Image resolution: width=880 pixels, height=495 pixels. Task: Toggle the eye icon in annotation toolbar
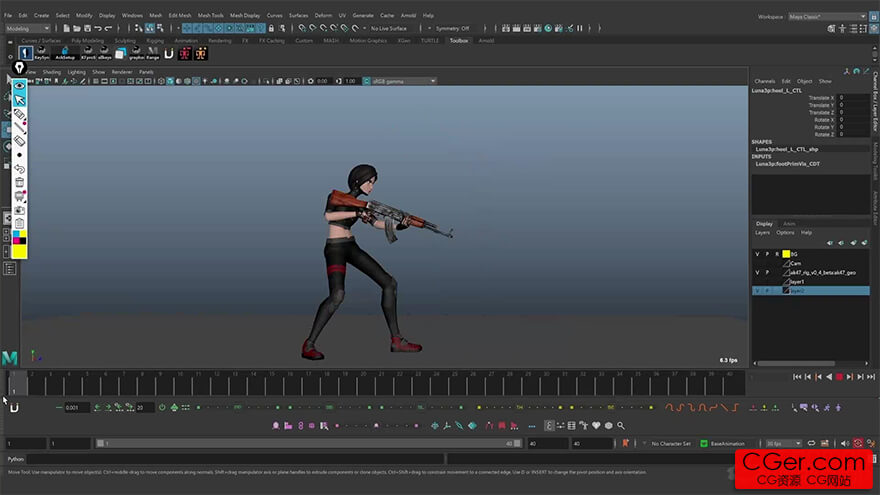20,85
